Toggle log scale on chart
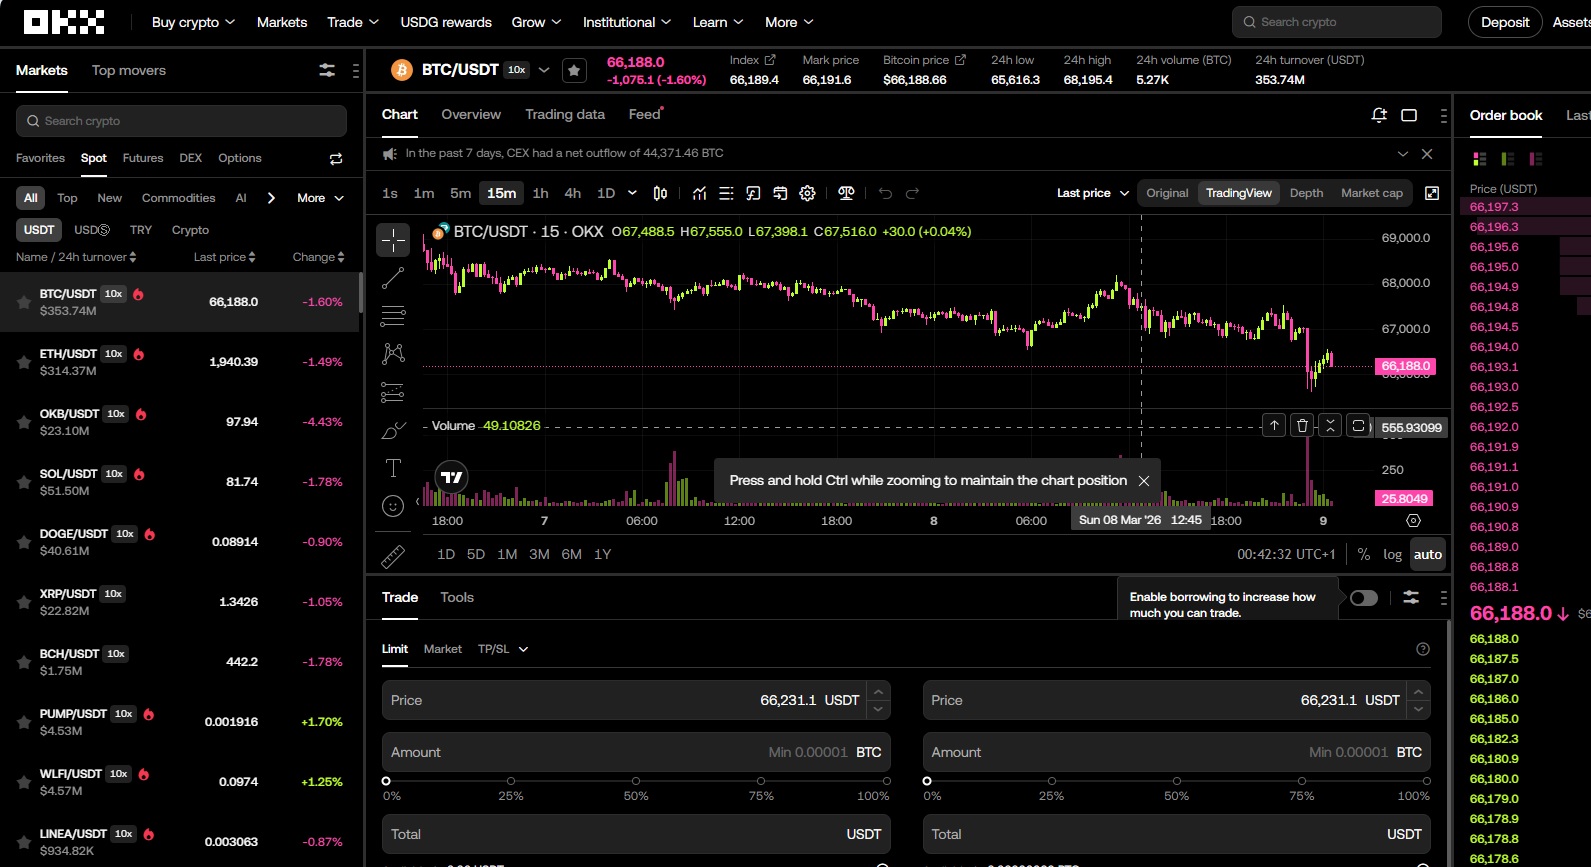This screenshot has width=1591, height=867. (1392, 554)
